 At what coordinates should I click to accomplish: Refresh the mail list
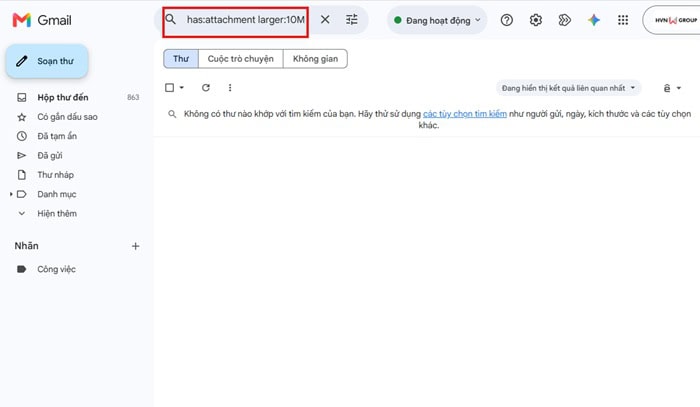pos(206,87)
